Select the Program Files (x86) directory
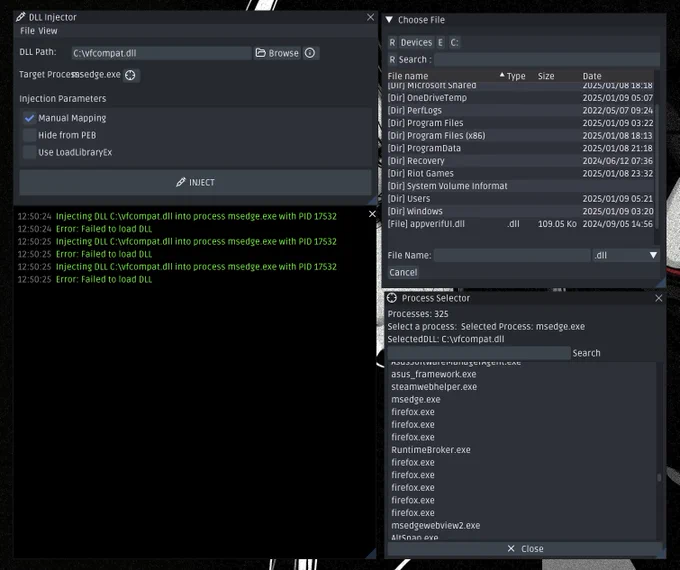680x570 pixels. [x=520, y=135]
